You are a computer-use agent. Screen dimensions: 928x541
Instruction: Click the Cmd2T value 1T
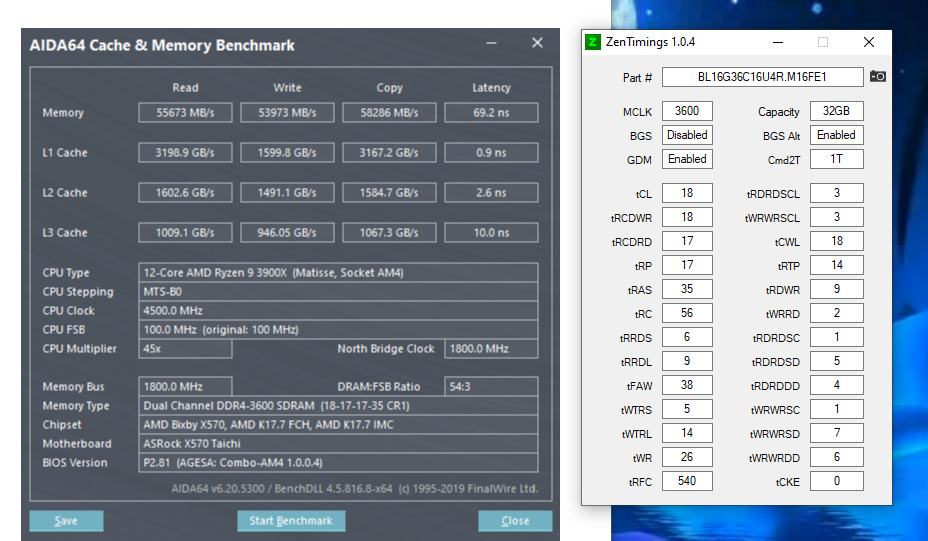[836, 159]
